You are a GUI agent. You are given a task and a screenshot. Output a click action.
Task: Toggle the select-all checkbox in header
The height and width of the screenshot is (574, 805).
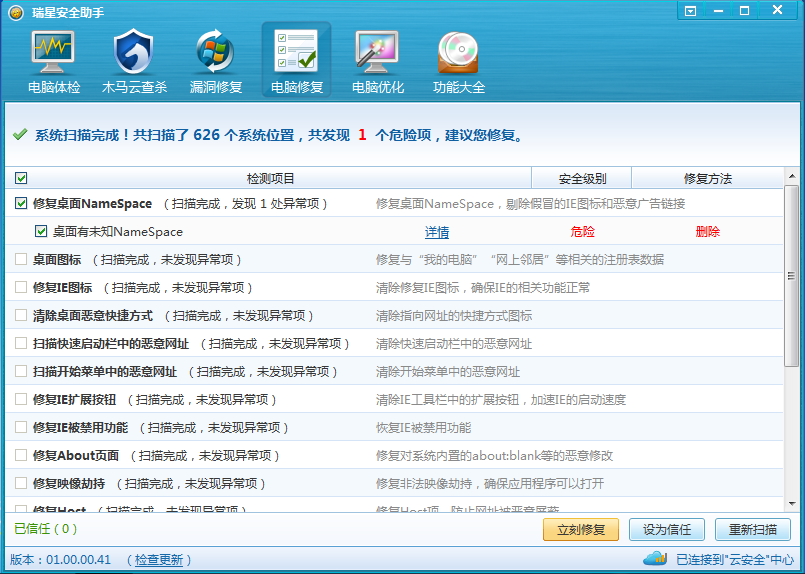tap(21, 178)
